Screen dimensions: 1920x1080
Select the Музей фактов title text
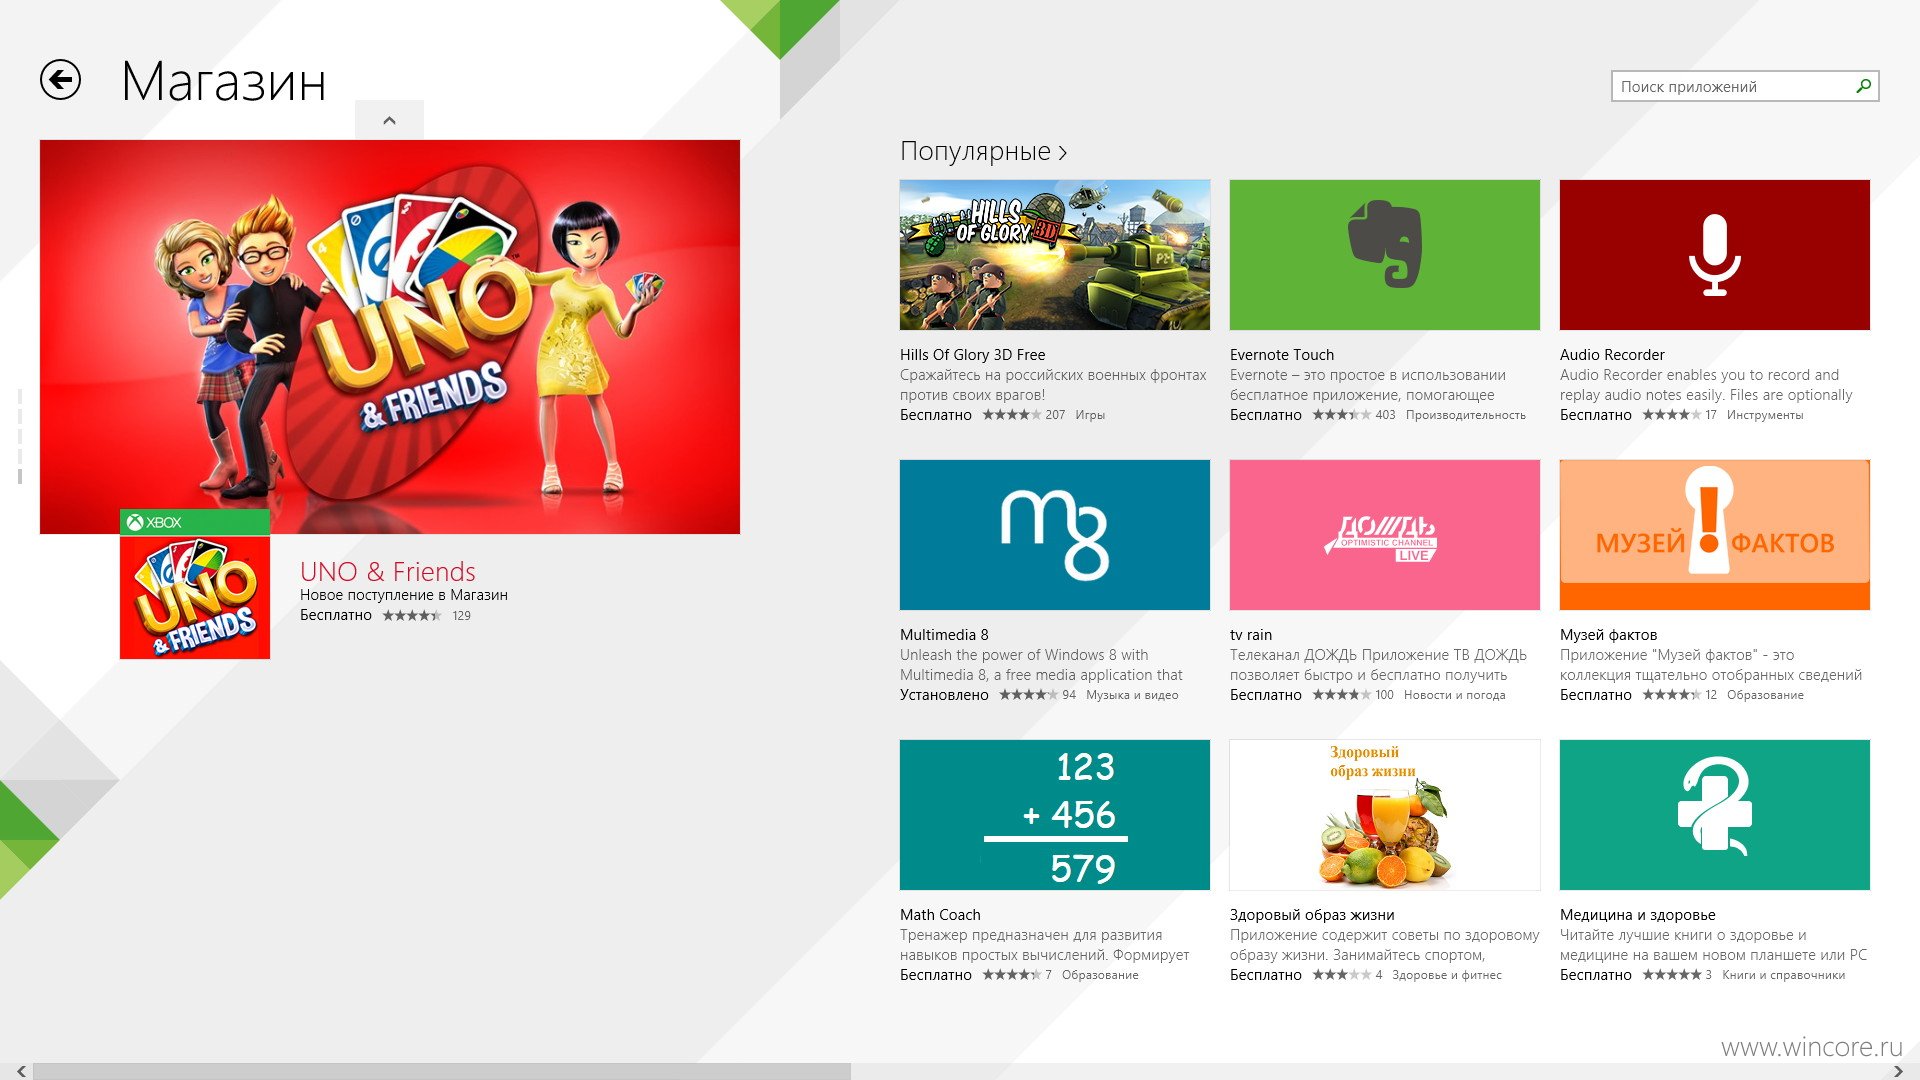pos(1608,634)
